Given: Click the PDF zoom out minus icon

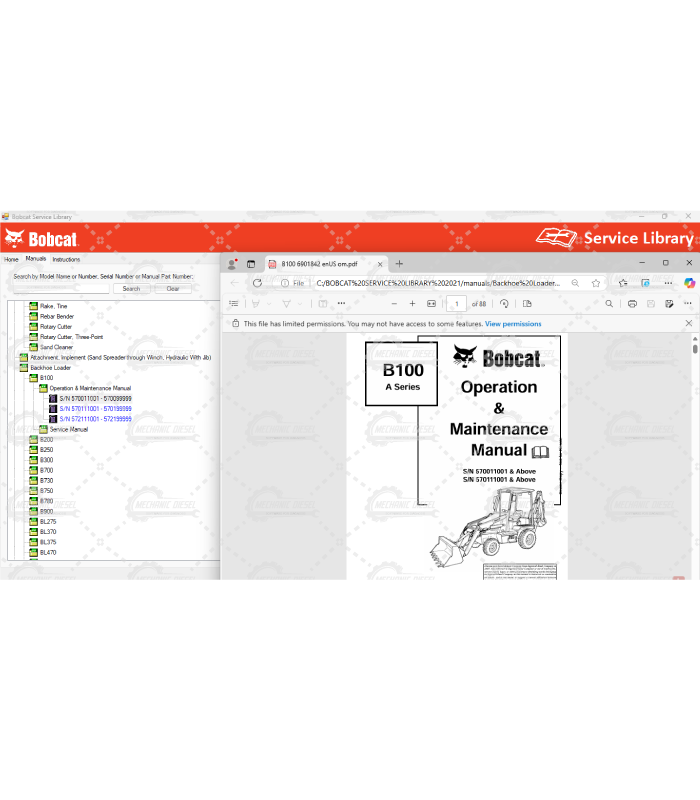Looking at the screenshot, I should (x=394, y=303).
